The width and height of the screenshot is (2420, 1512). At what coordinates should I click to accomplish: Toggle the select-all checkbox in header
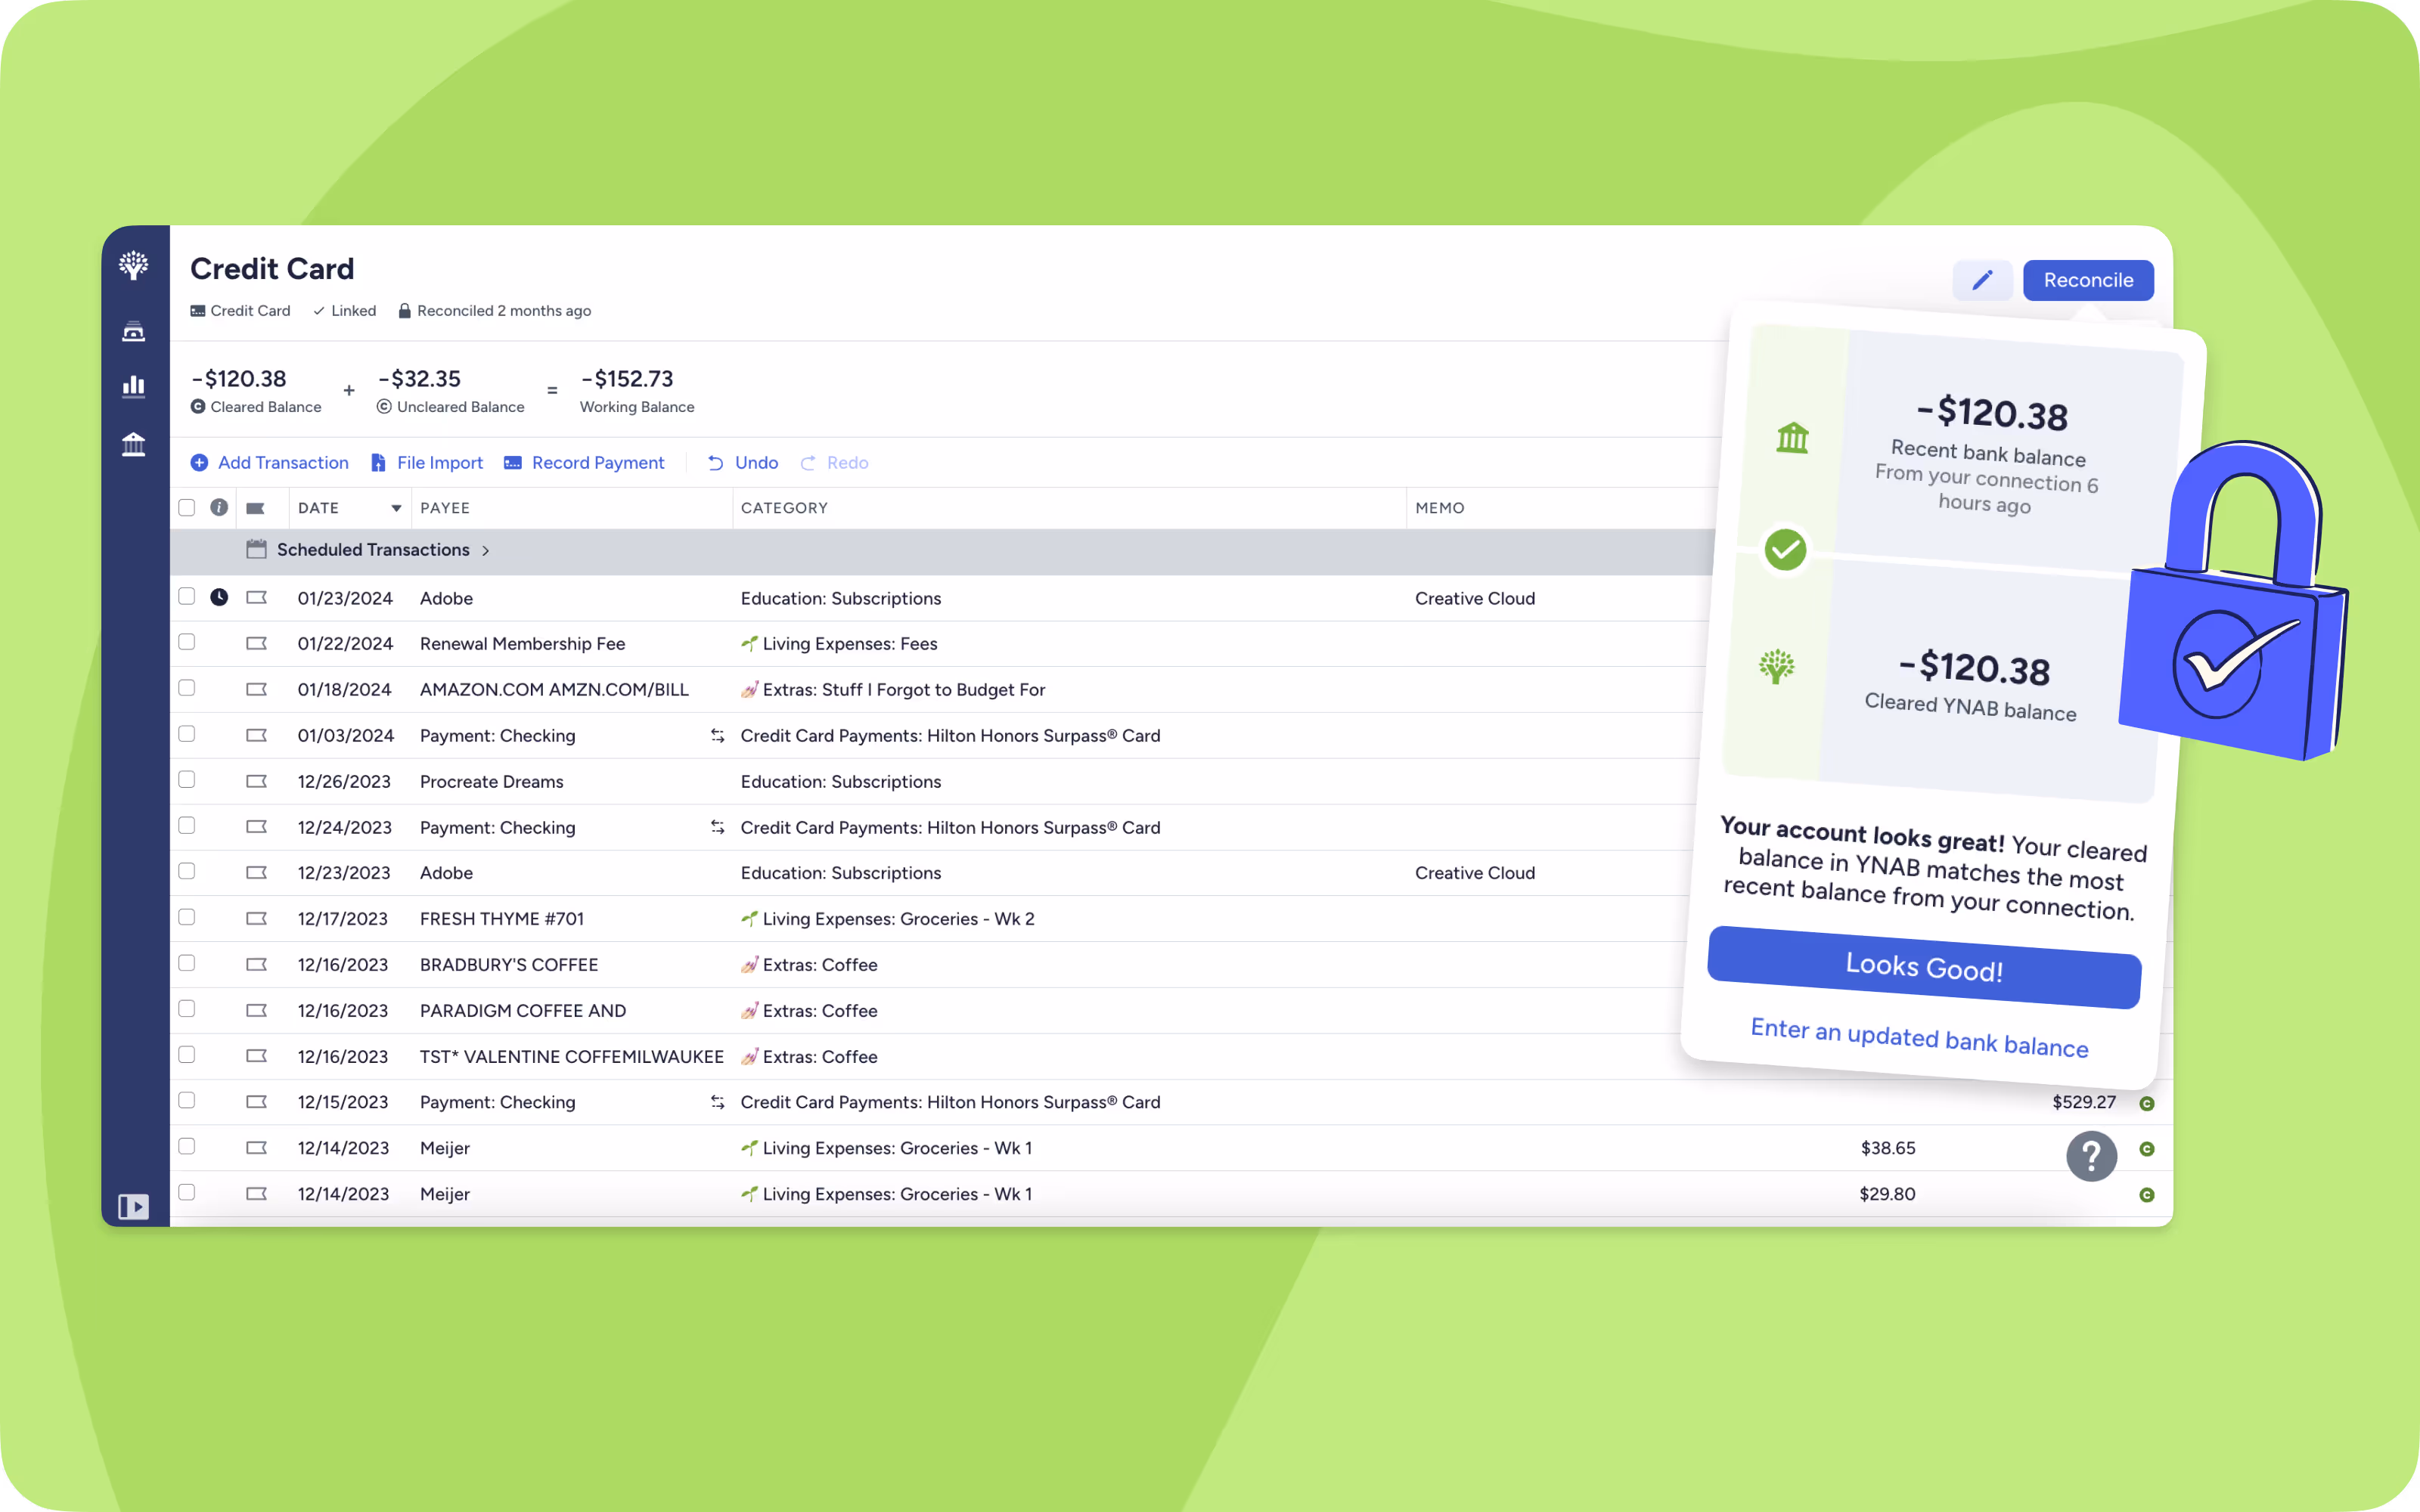[x=186, y=507]
